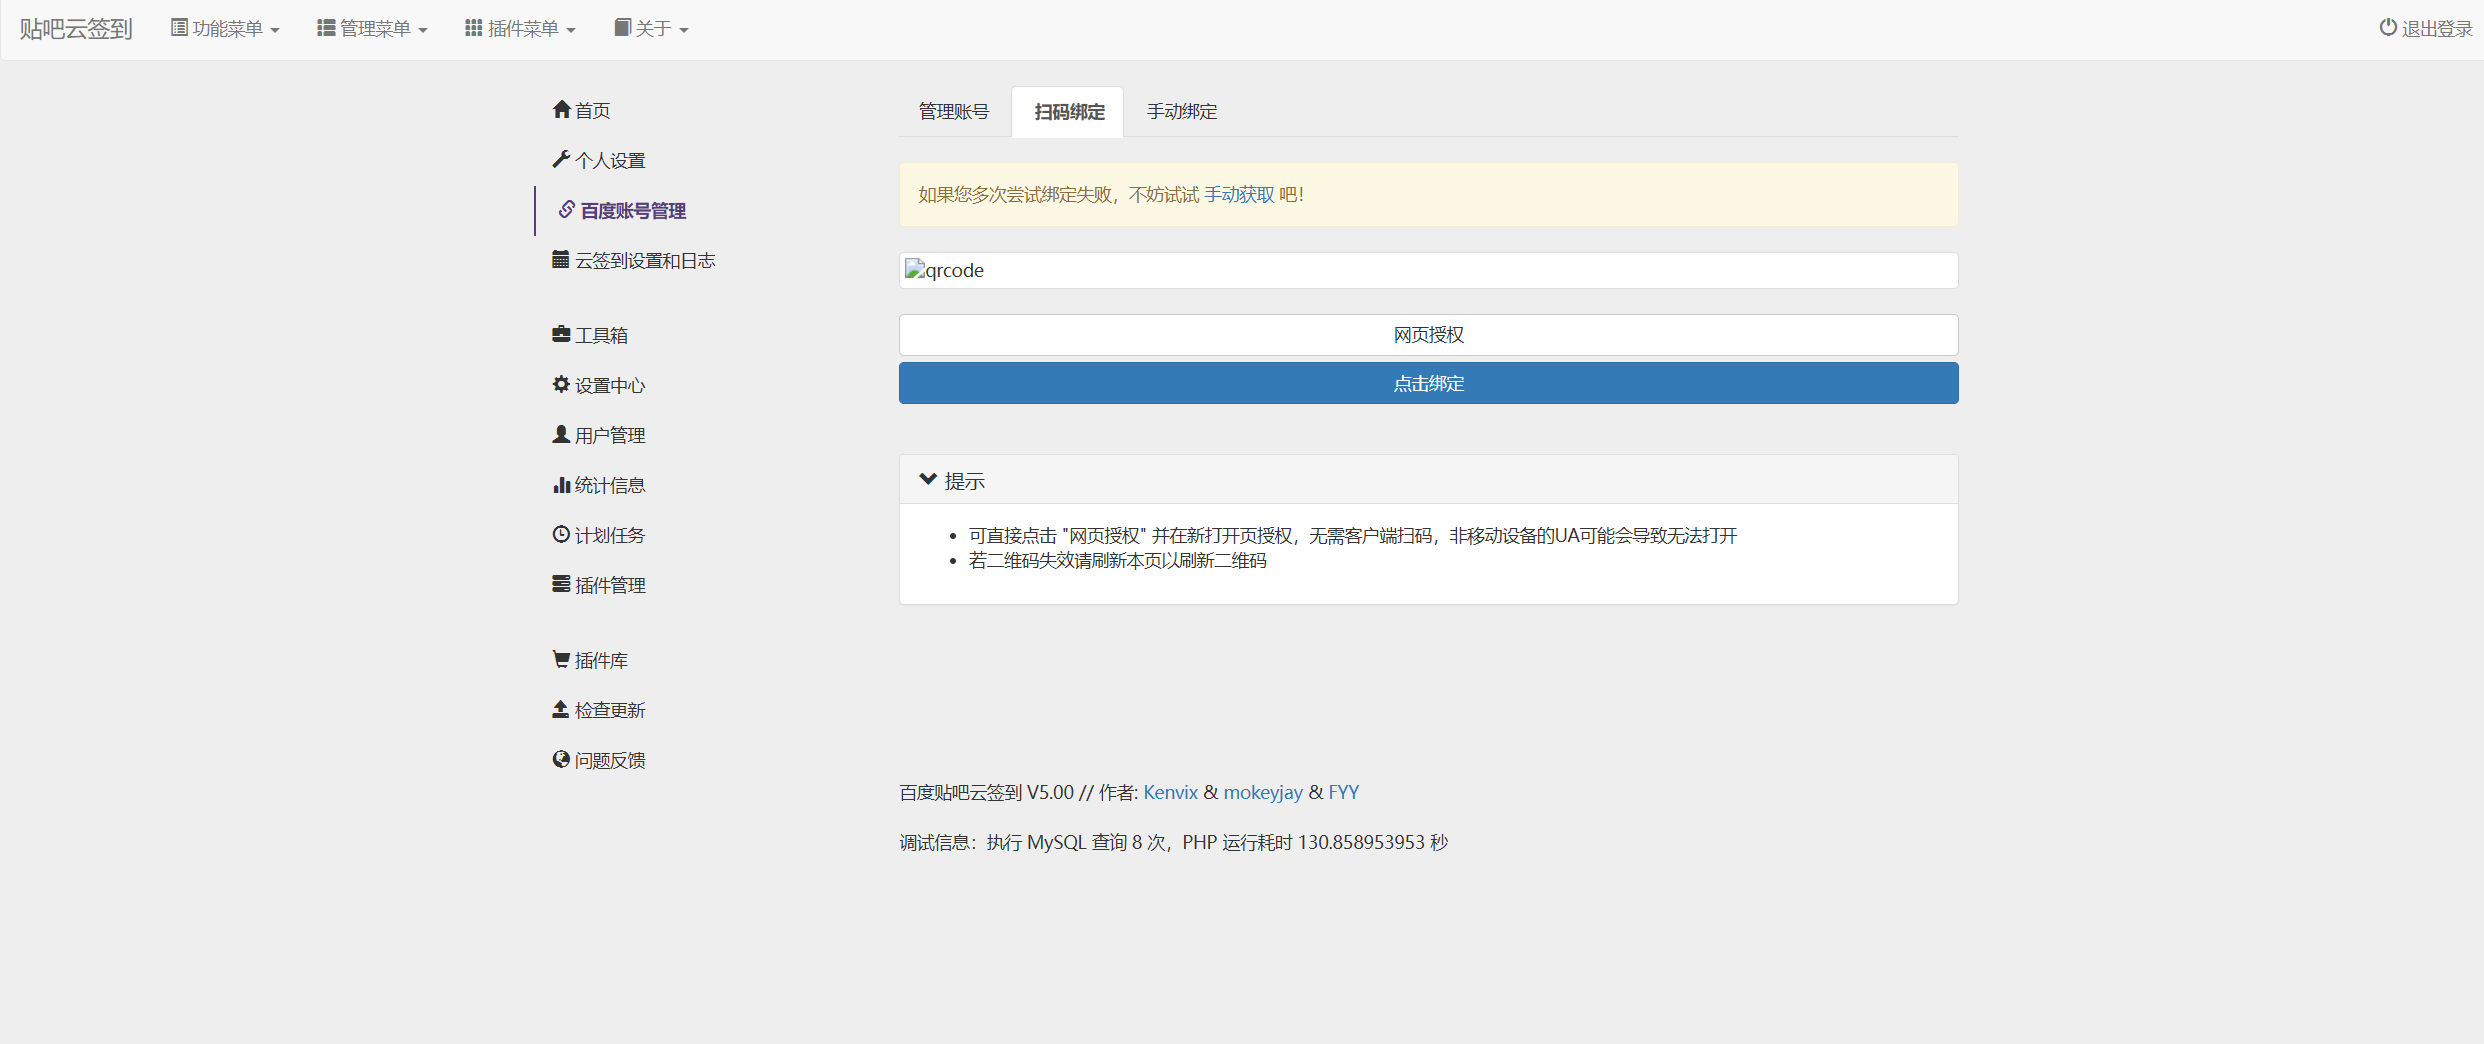This screenshot has height=1044, width=2484.
Task: Open the Kenvix author link
Action: click(x=1171, y=791)
